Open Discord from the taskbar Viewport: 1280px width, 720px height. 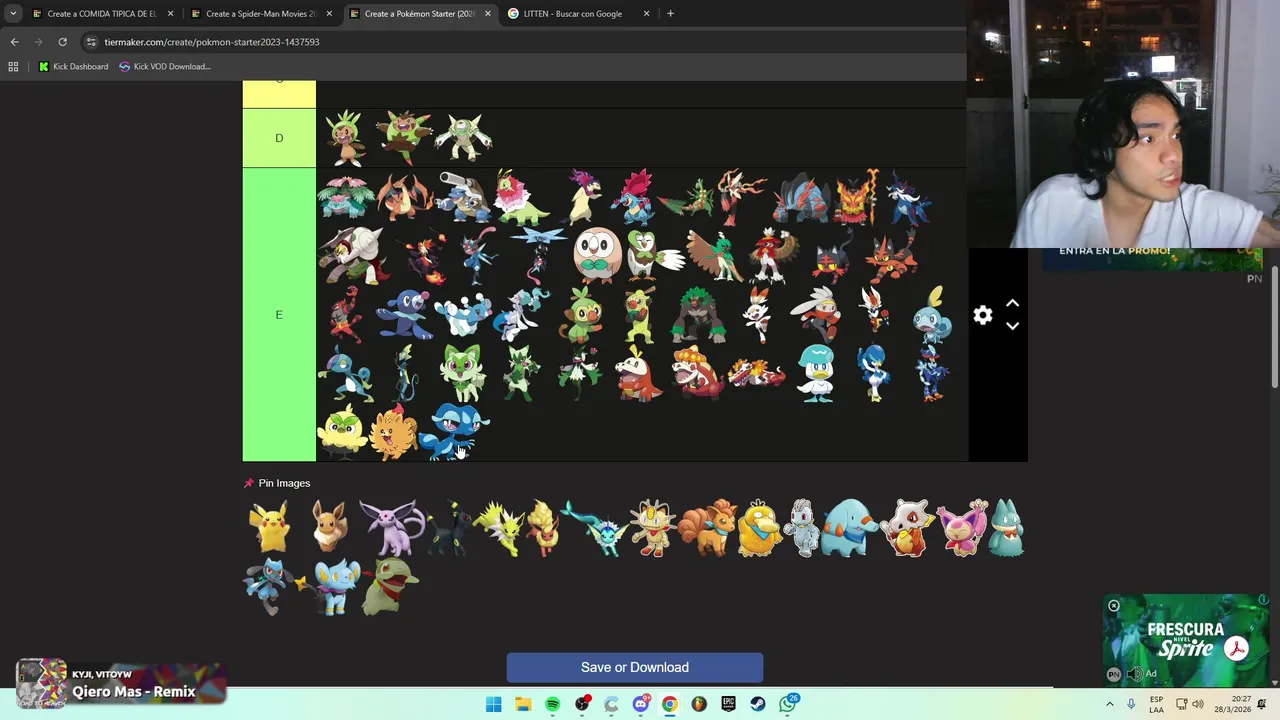point(641,704)
